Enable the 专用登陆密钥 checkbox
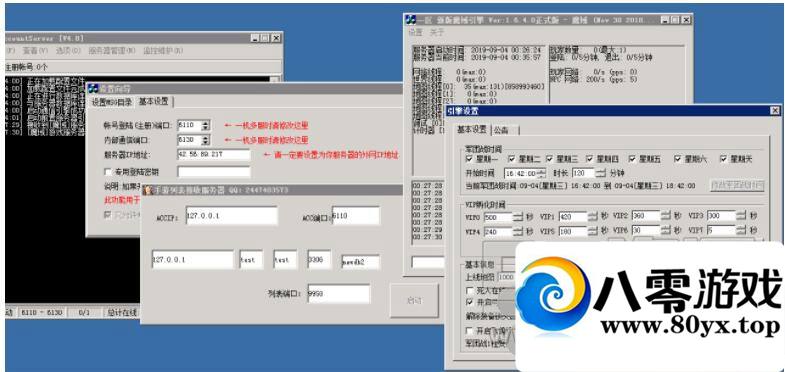785x372 pixels. click(x=108, y=172)
